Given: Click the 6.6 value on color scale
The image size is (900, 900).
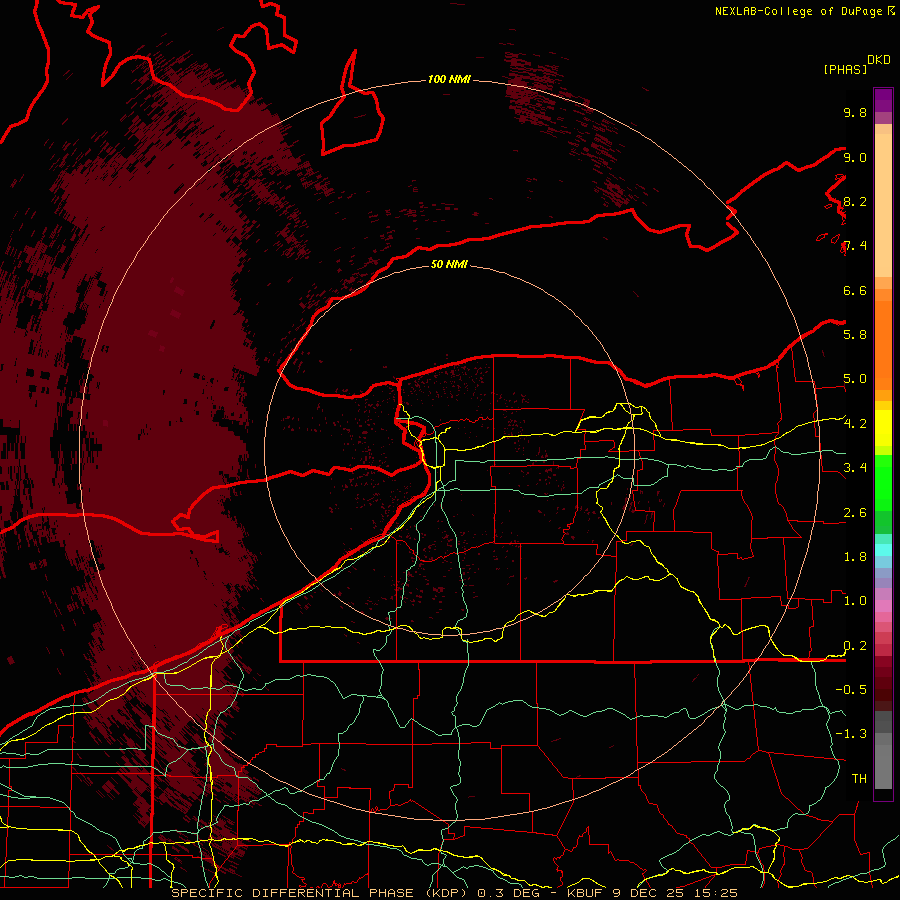Looking at the screenshot, I should (x=855, y=290).
